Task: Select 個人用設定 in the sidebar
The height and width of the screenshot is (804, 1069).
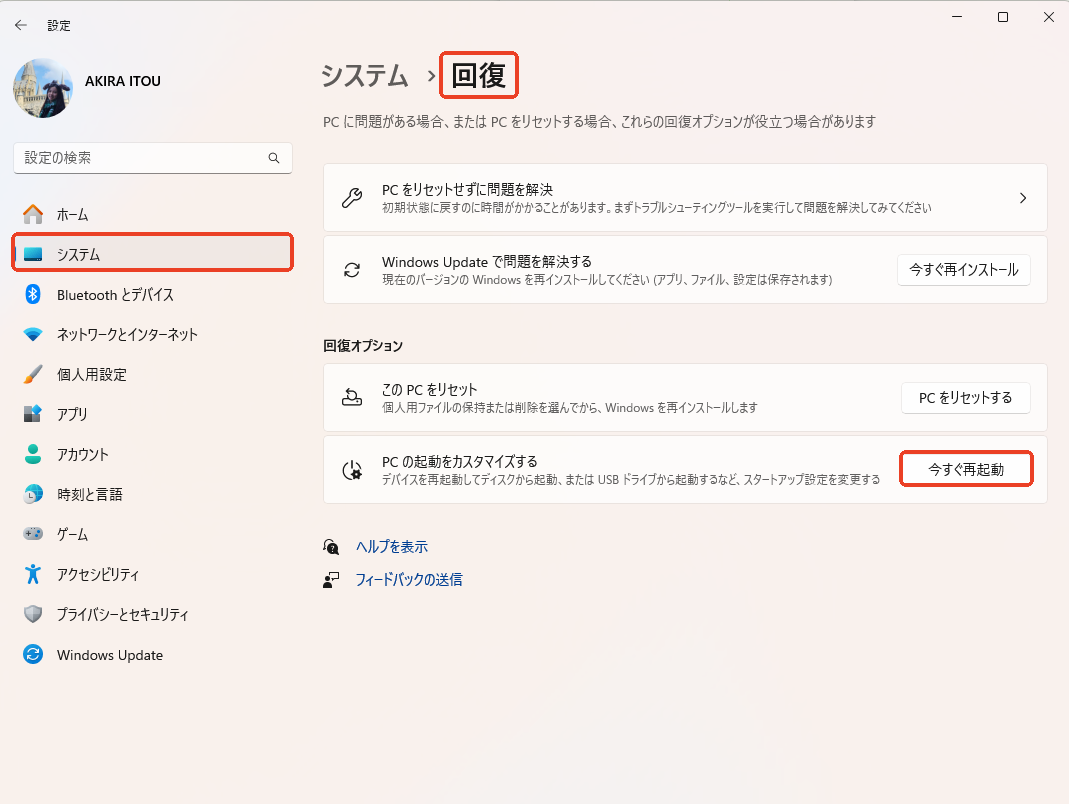Action: (91, 374)
